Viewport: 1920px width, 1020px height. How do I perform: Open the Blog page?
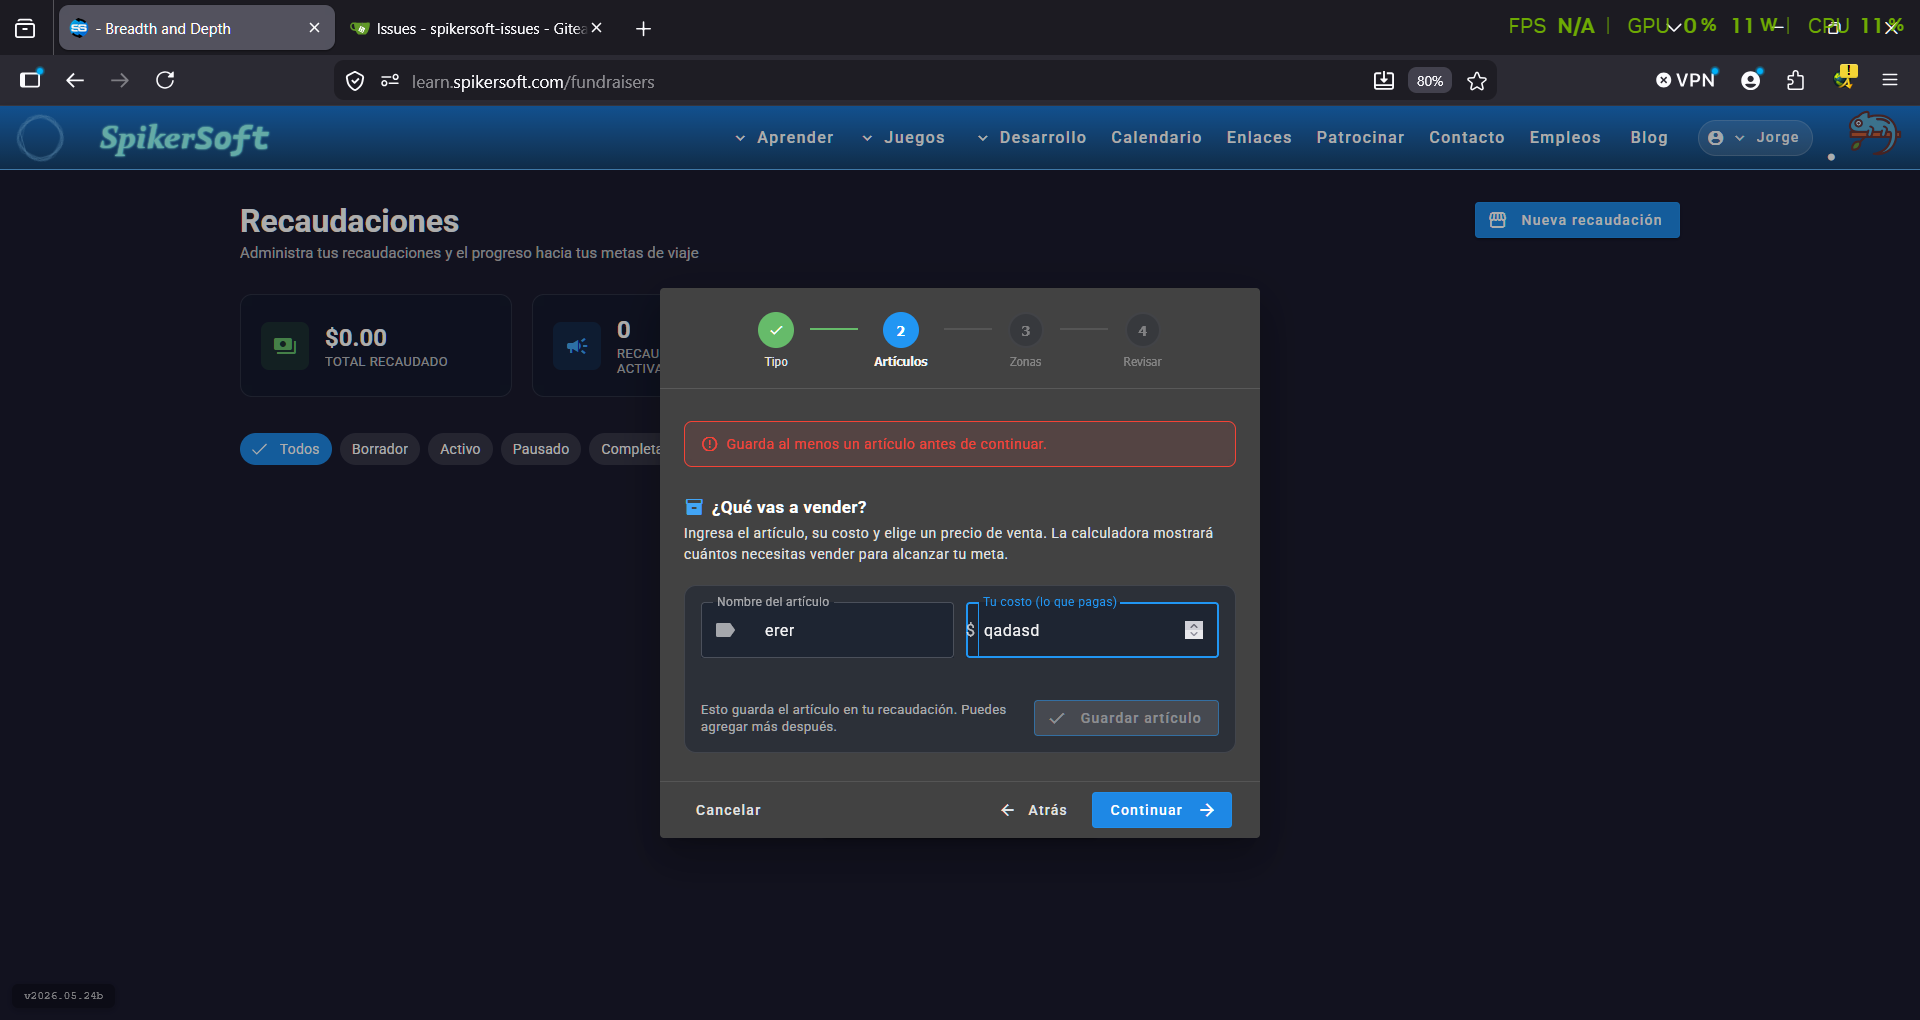point(1649,138)
